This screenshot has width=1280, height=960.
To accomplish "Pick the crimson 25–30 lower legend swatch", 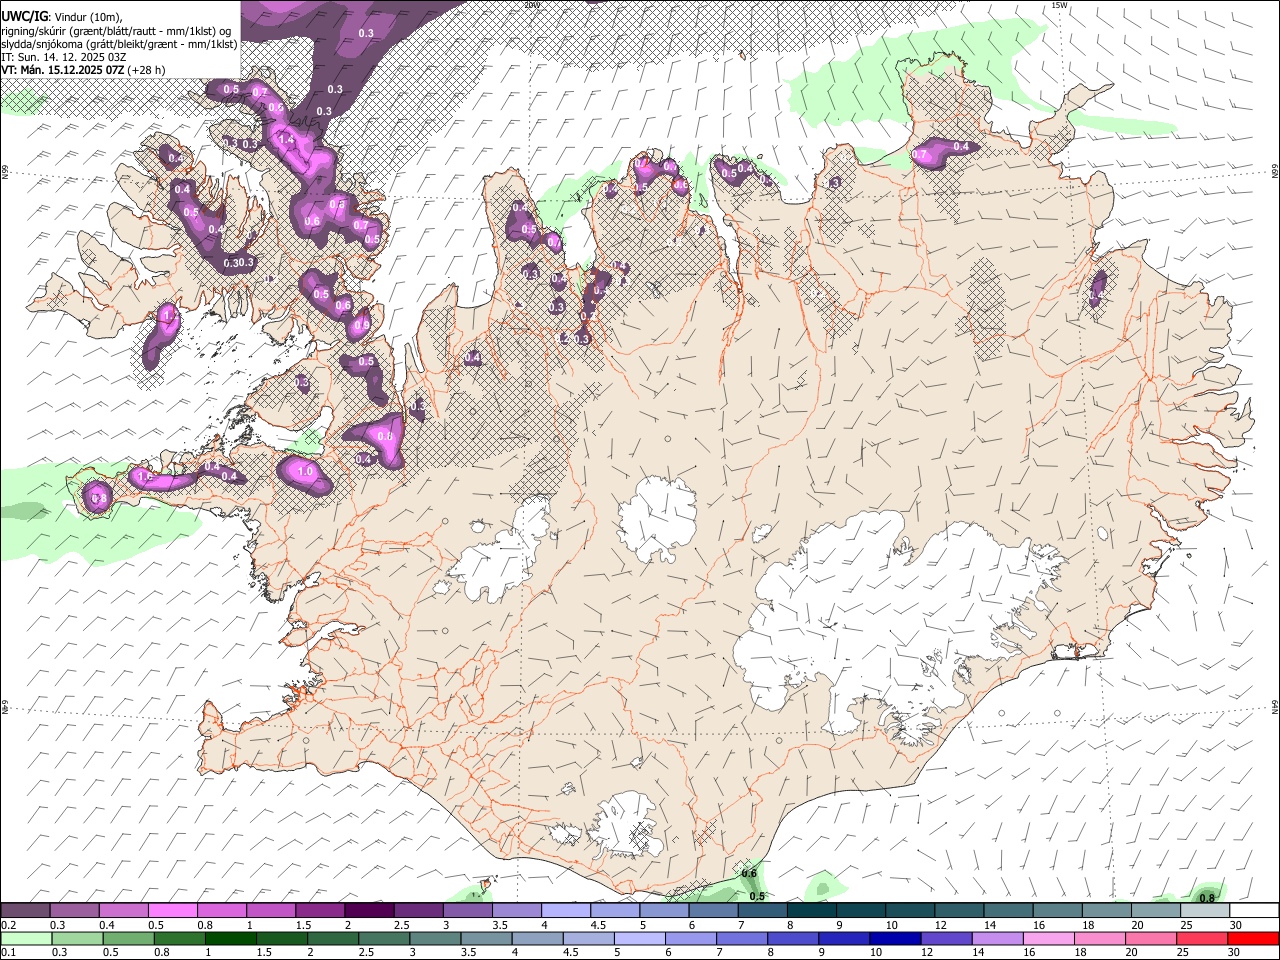I will tap(1202, 938).
